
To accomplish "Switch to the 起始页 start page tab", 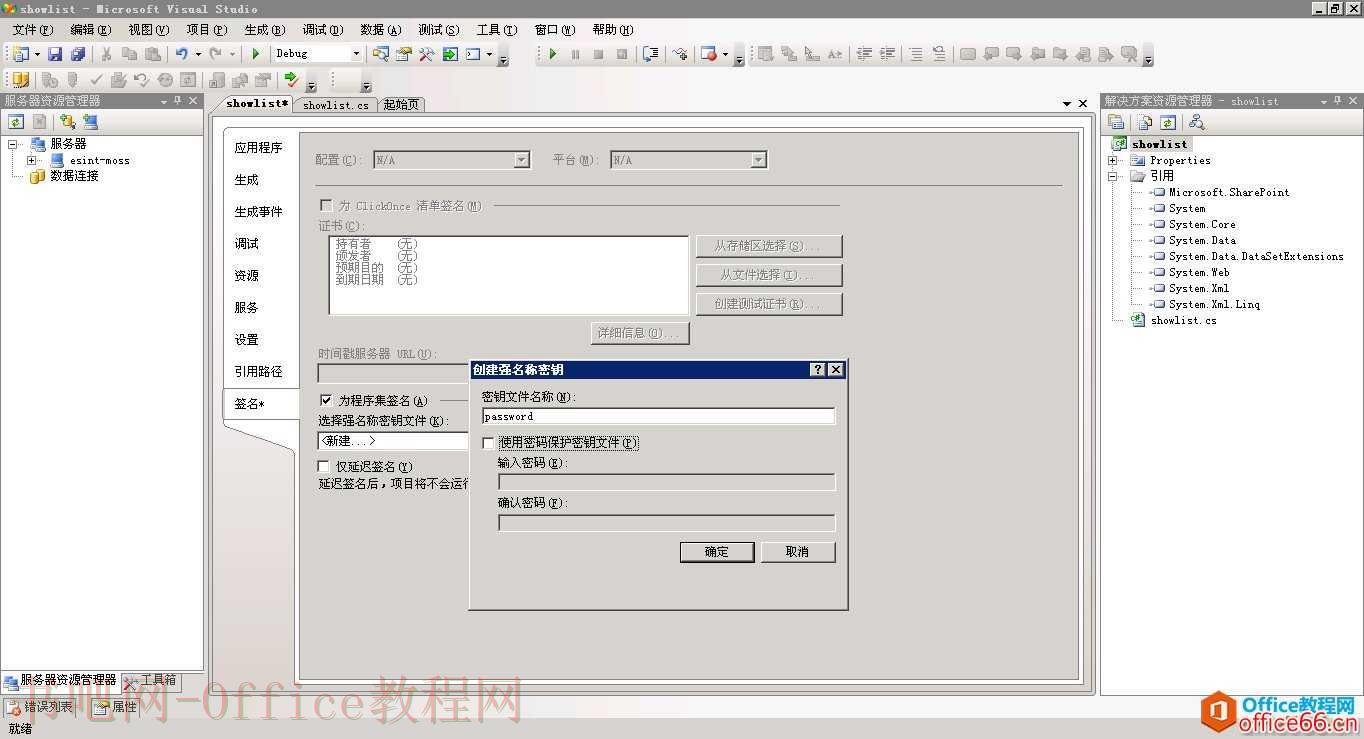I will point(401,105).
